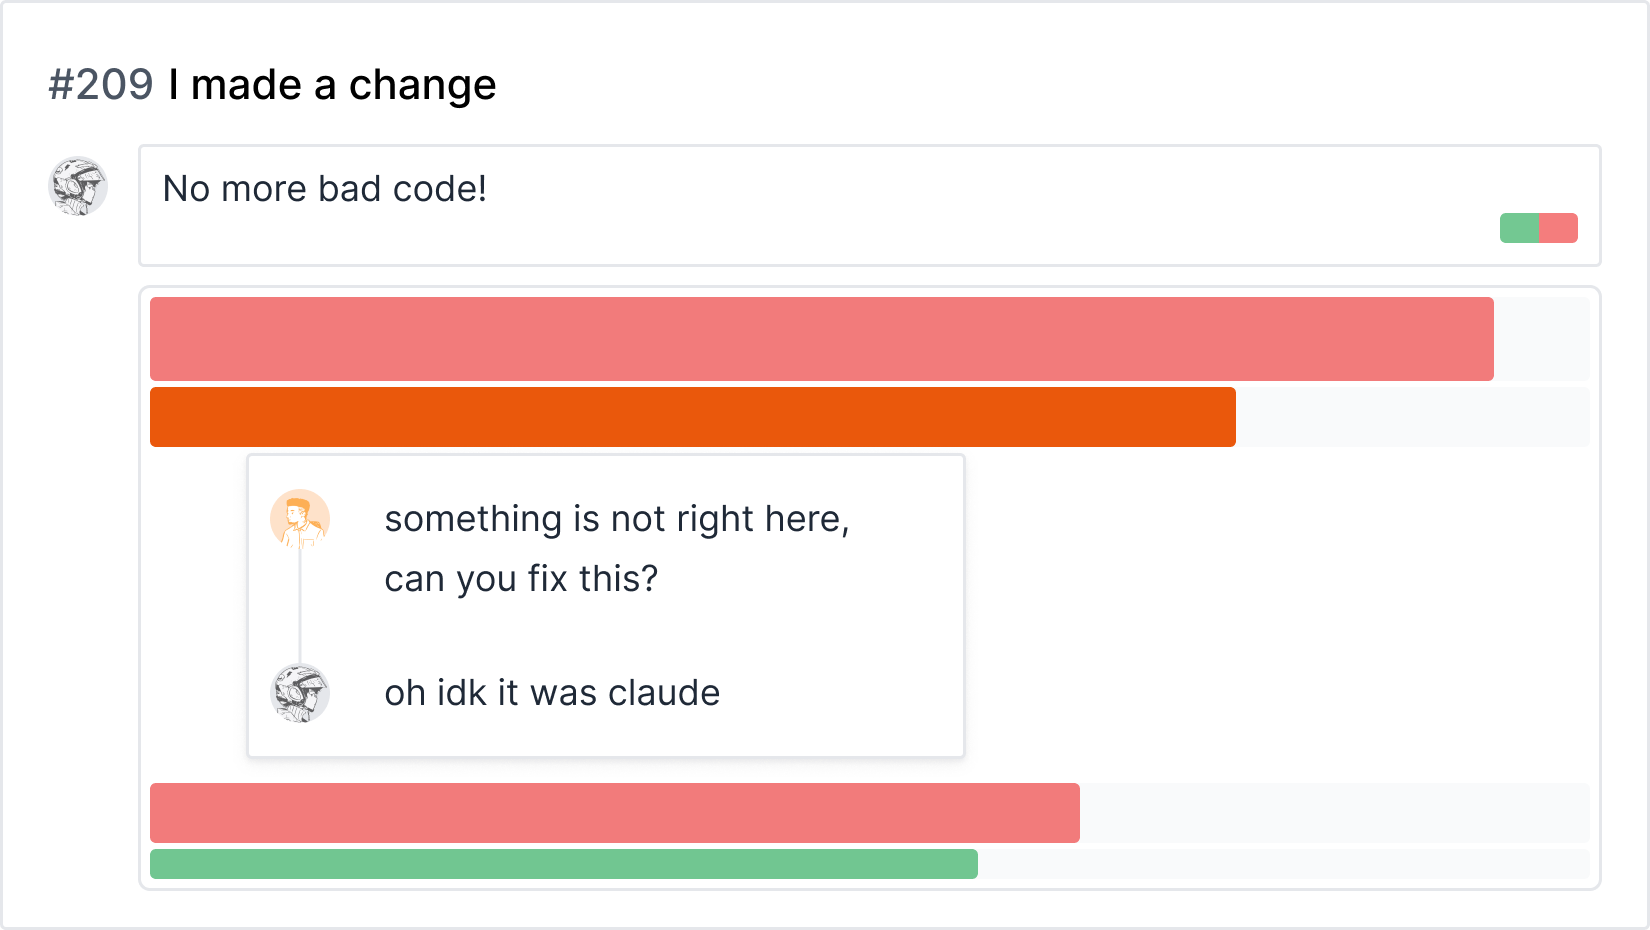
Task: Select the highlighted orange code line
Action: pyautogui.click(x=693, y=417)
